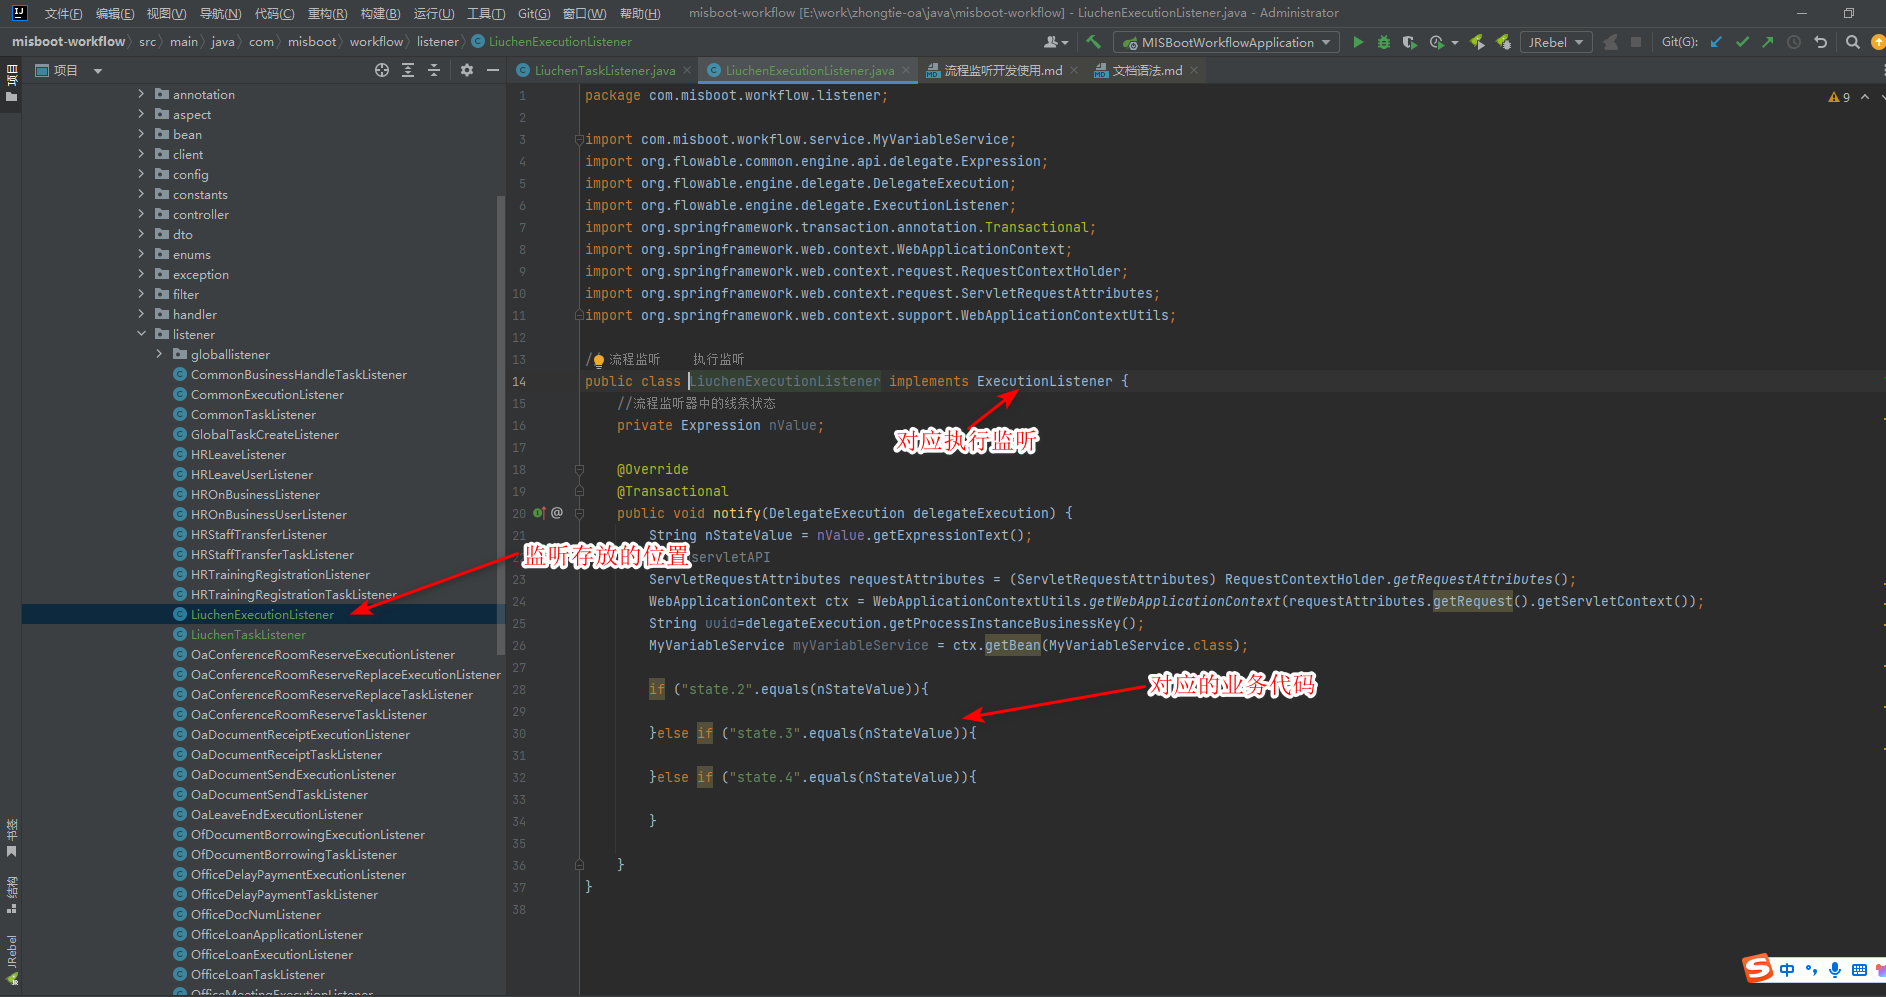Image resolution: width=1886 pixels, height=997 pixels.
Task: Run with coverage shield icon
Action: pos(1409,42)
